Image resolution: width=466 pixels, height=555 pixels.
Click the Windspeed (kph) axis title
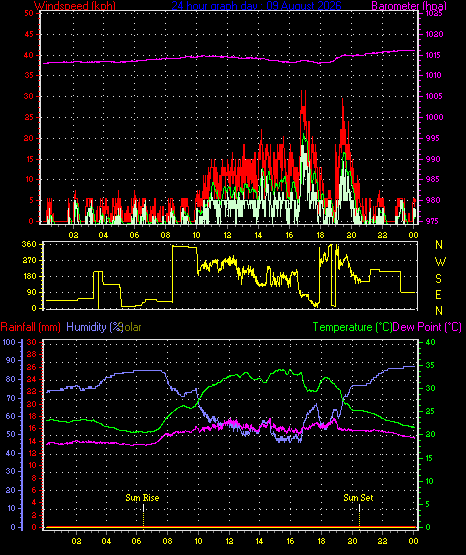click(75, 6)
